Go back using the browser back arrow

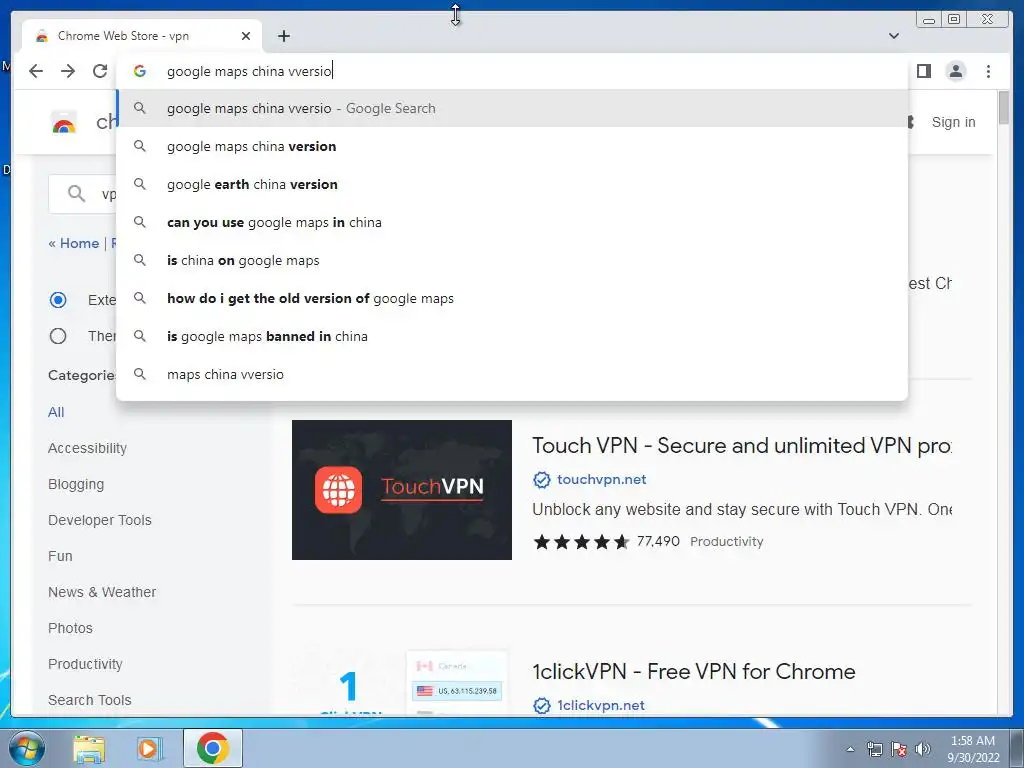tap(36, 71)
